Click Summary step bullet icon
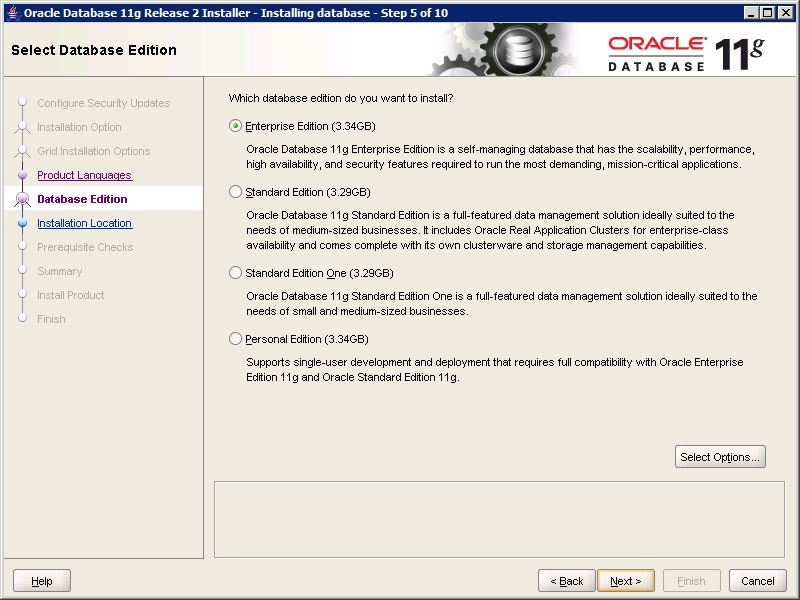The image size is (800, 600). point(22,270)
